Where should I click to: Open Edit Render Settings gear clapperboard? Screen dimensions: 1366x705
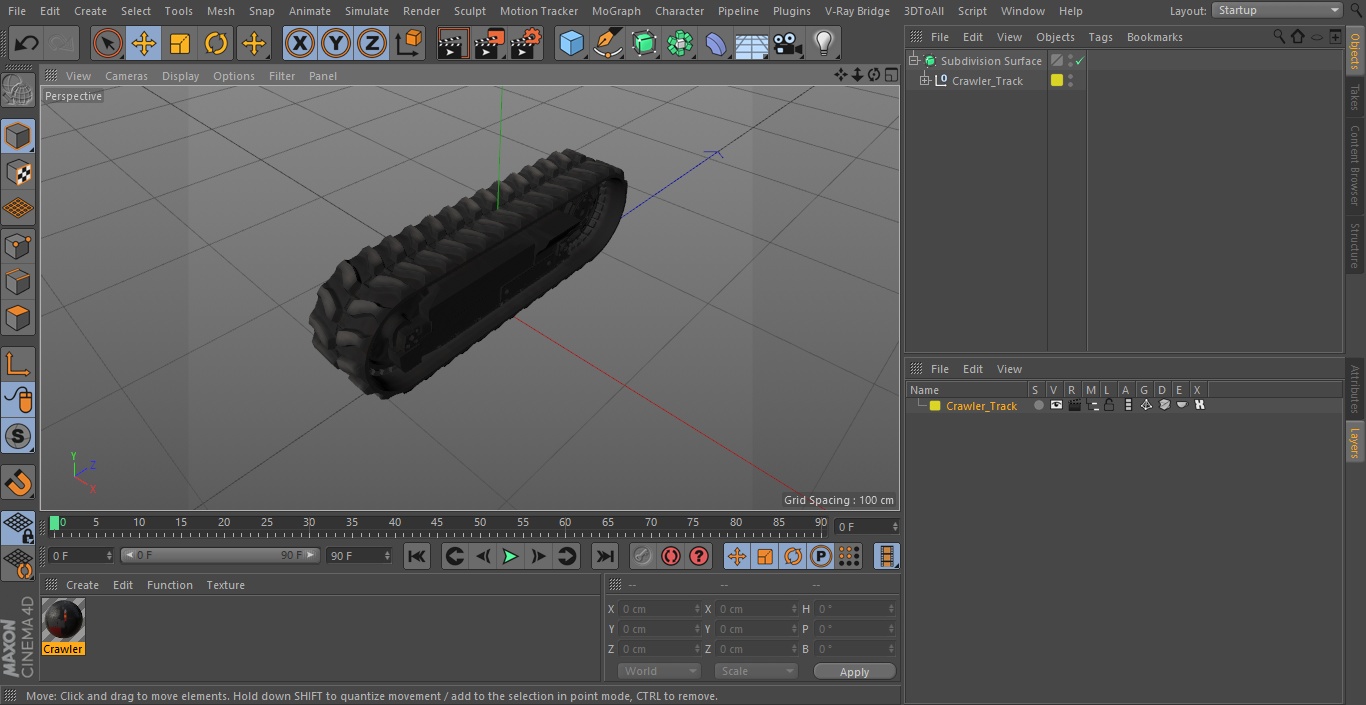(x=526, y=43)
